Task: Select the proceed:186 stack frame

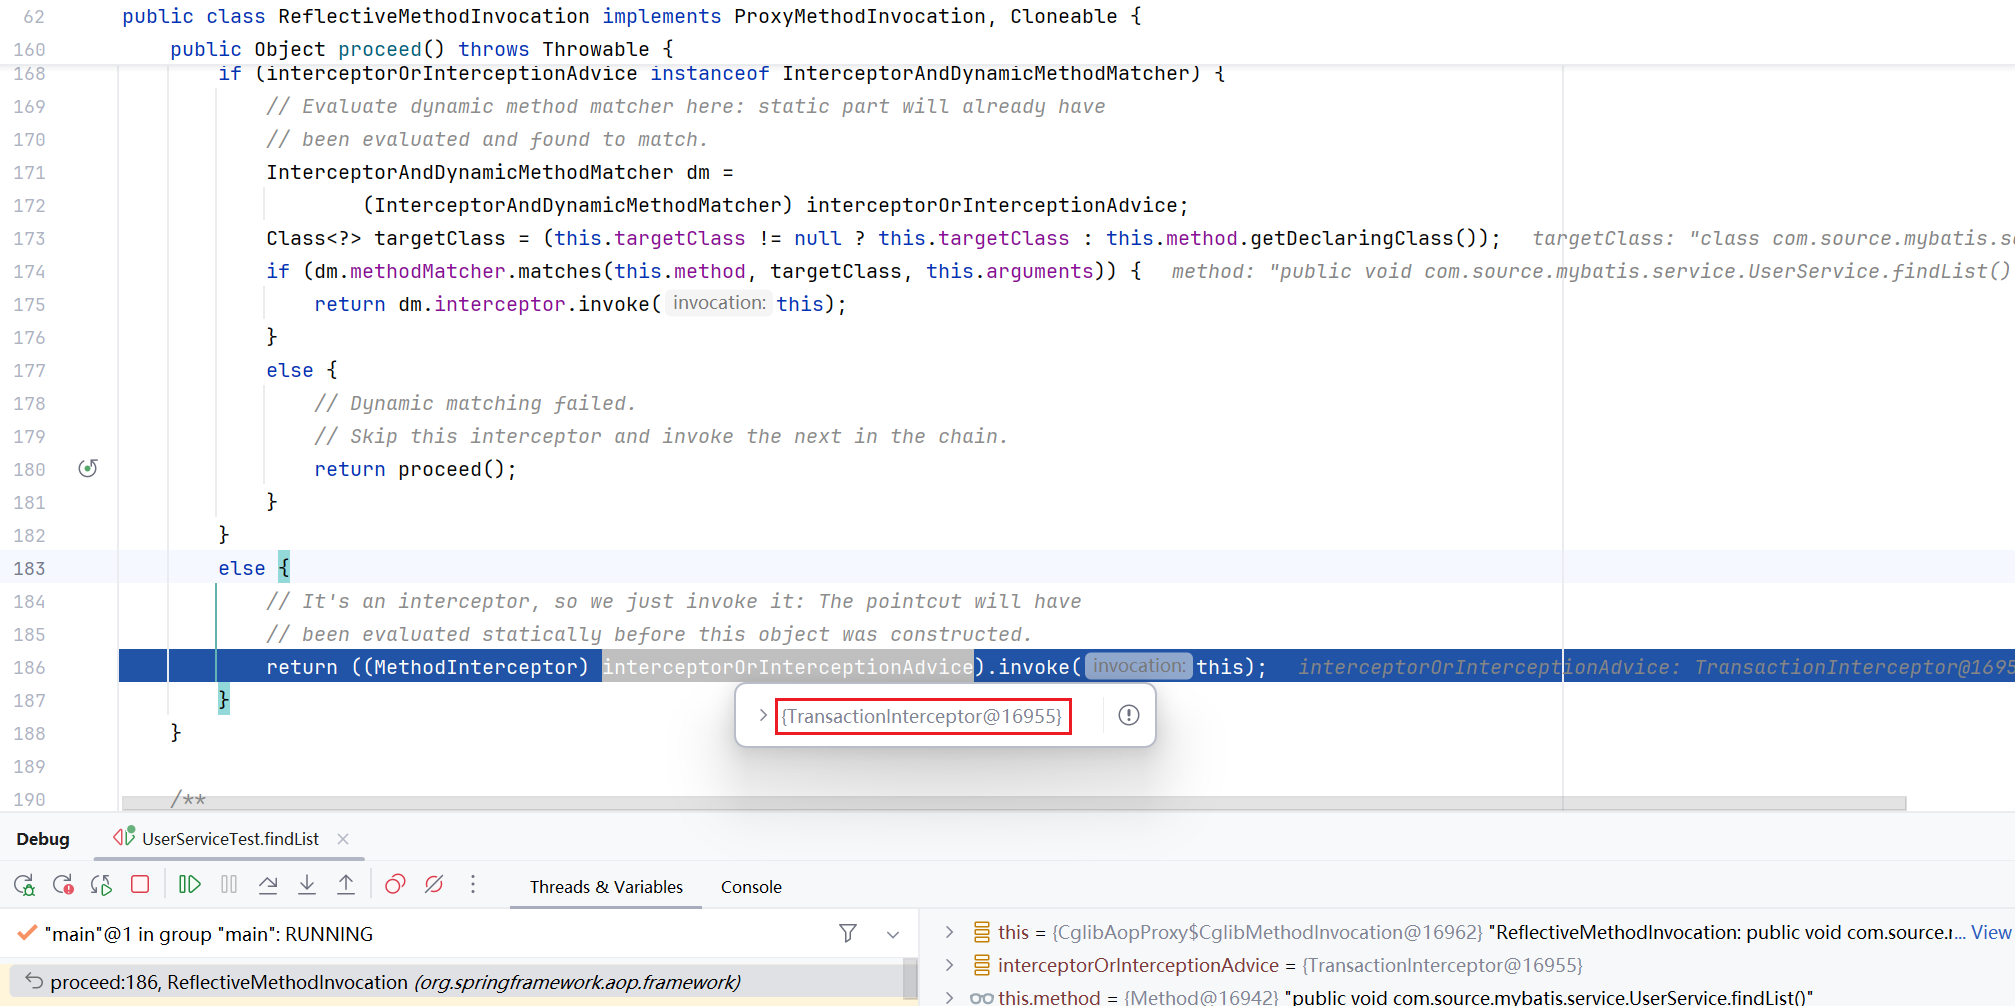Action: click(x=455, y=982)
